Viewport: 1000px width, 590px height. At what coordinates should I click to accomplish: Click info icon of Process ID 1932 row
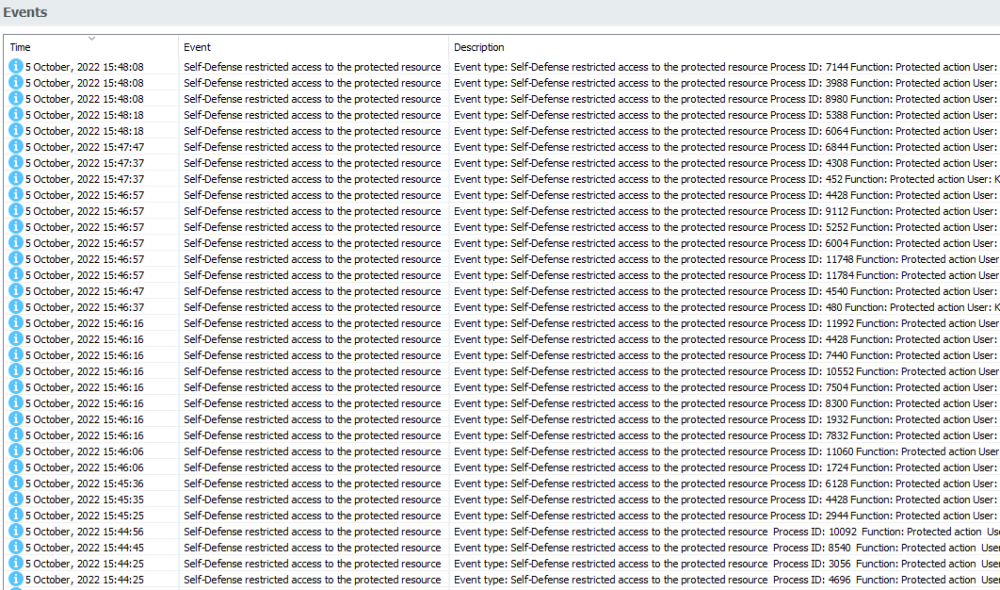pyautogui.click(x=16, y=418)
